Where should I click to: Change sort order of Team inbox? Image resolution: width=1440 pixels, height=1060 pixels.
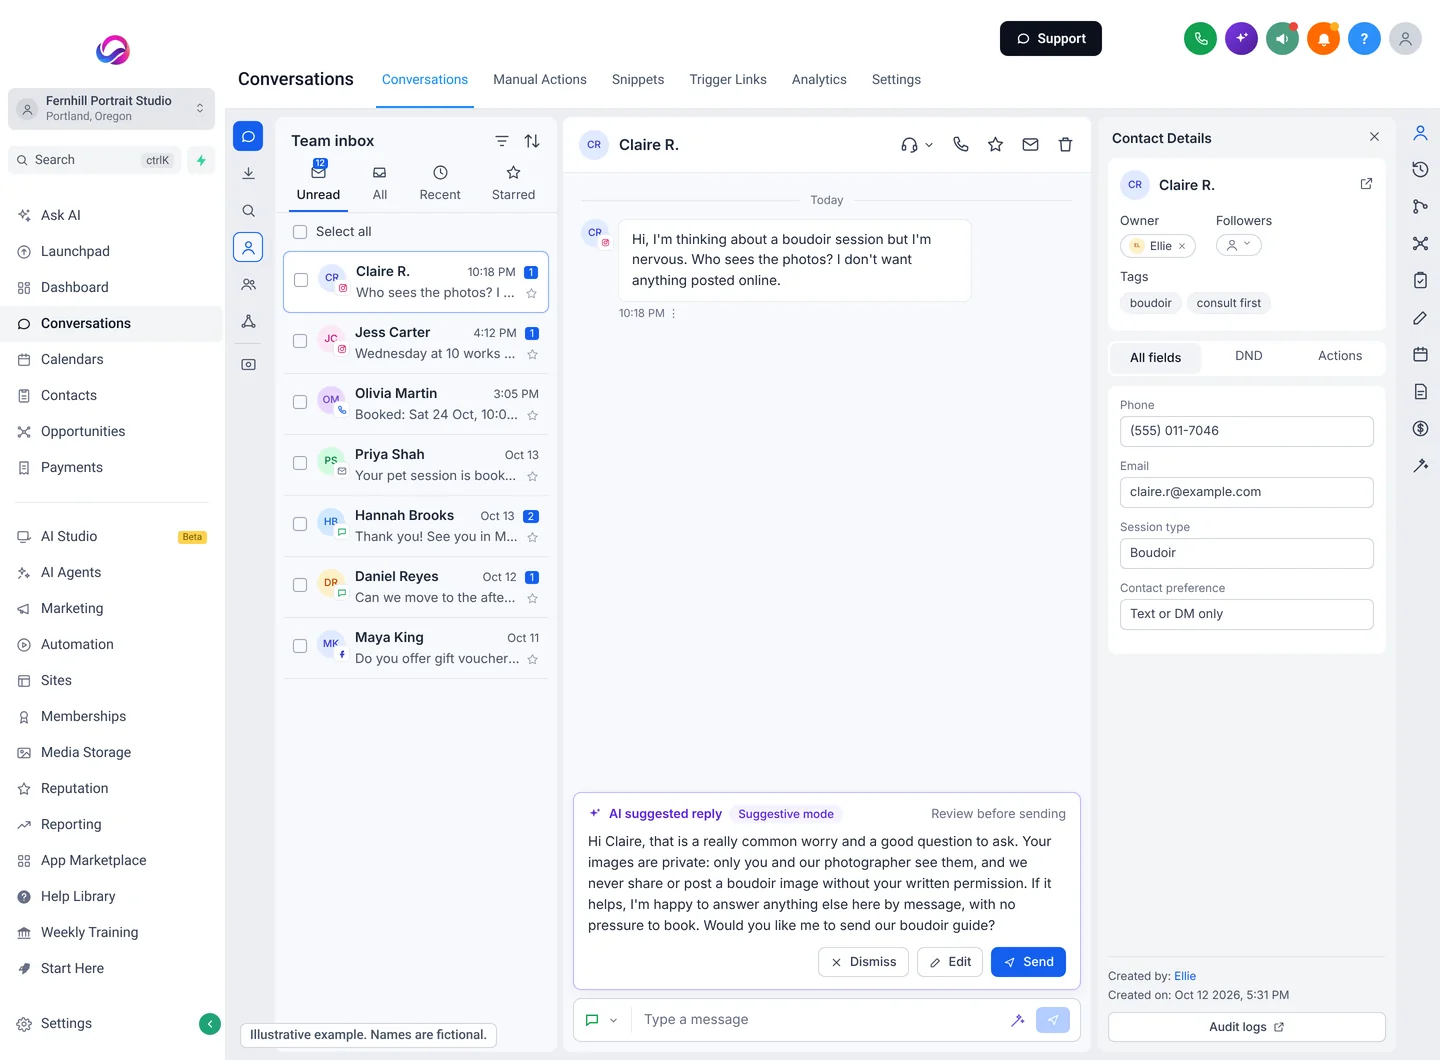[x=532, y=141]
